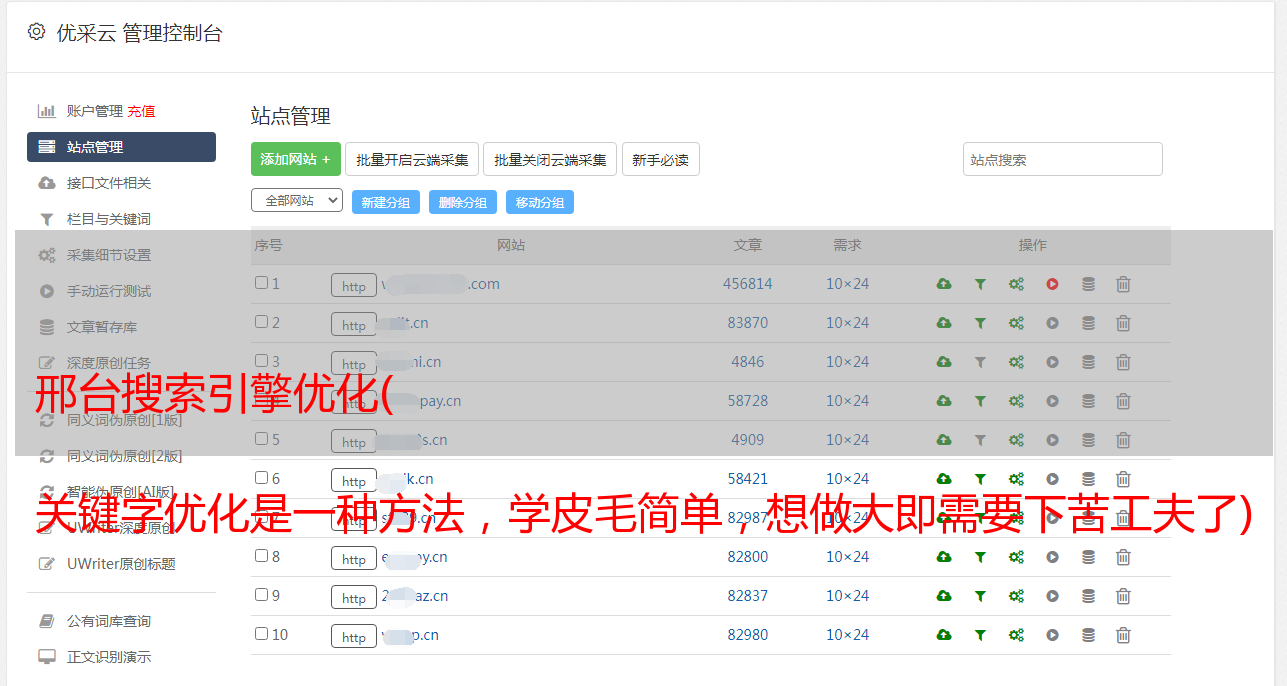Viewport: 1287px width, 686px height.
Task: Click the play icon in row 6
Action: coord(1052,479)
